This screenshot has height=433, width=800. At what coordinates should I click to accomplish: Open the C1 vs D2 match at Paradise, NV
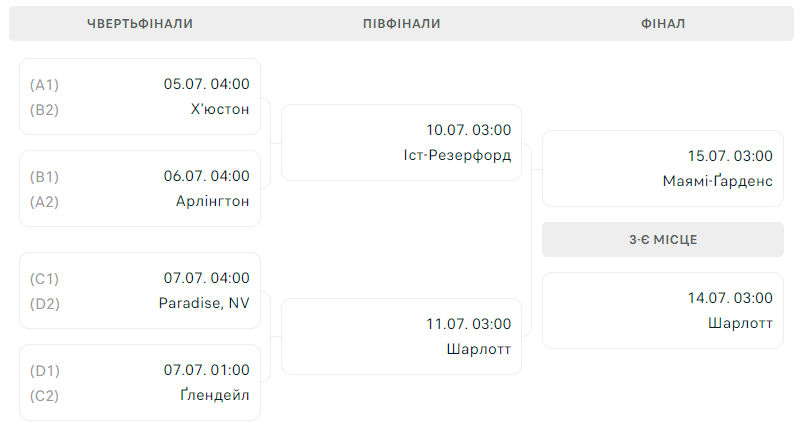140,291
